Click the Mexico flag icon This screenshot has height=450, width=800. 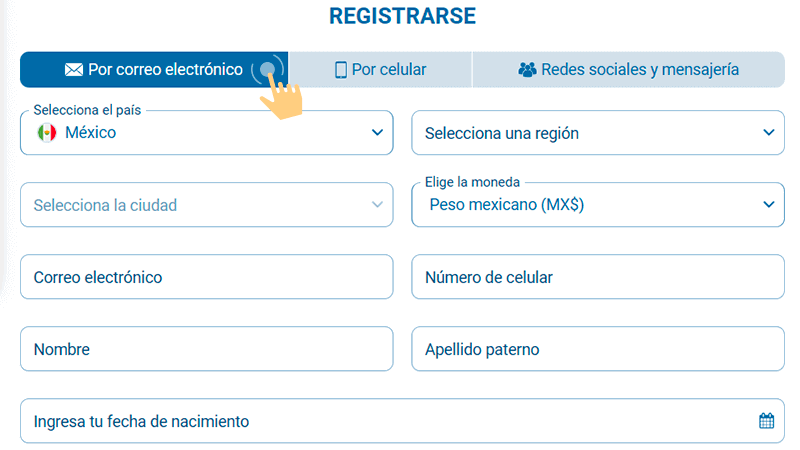tap(46, 132)
